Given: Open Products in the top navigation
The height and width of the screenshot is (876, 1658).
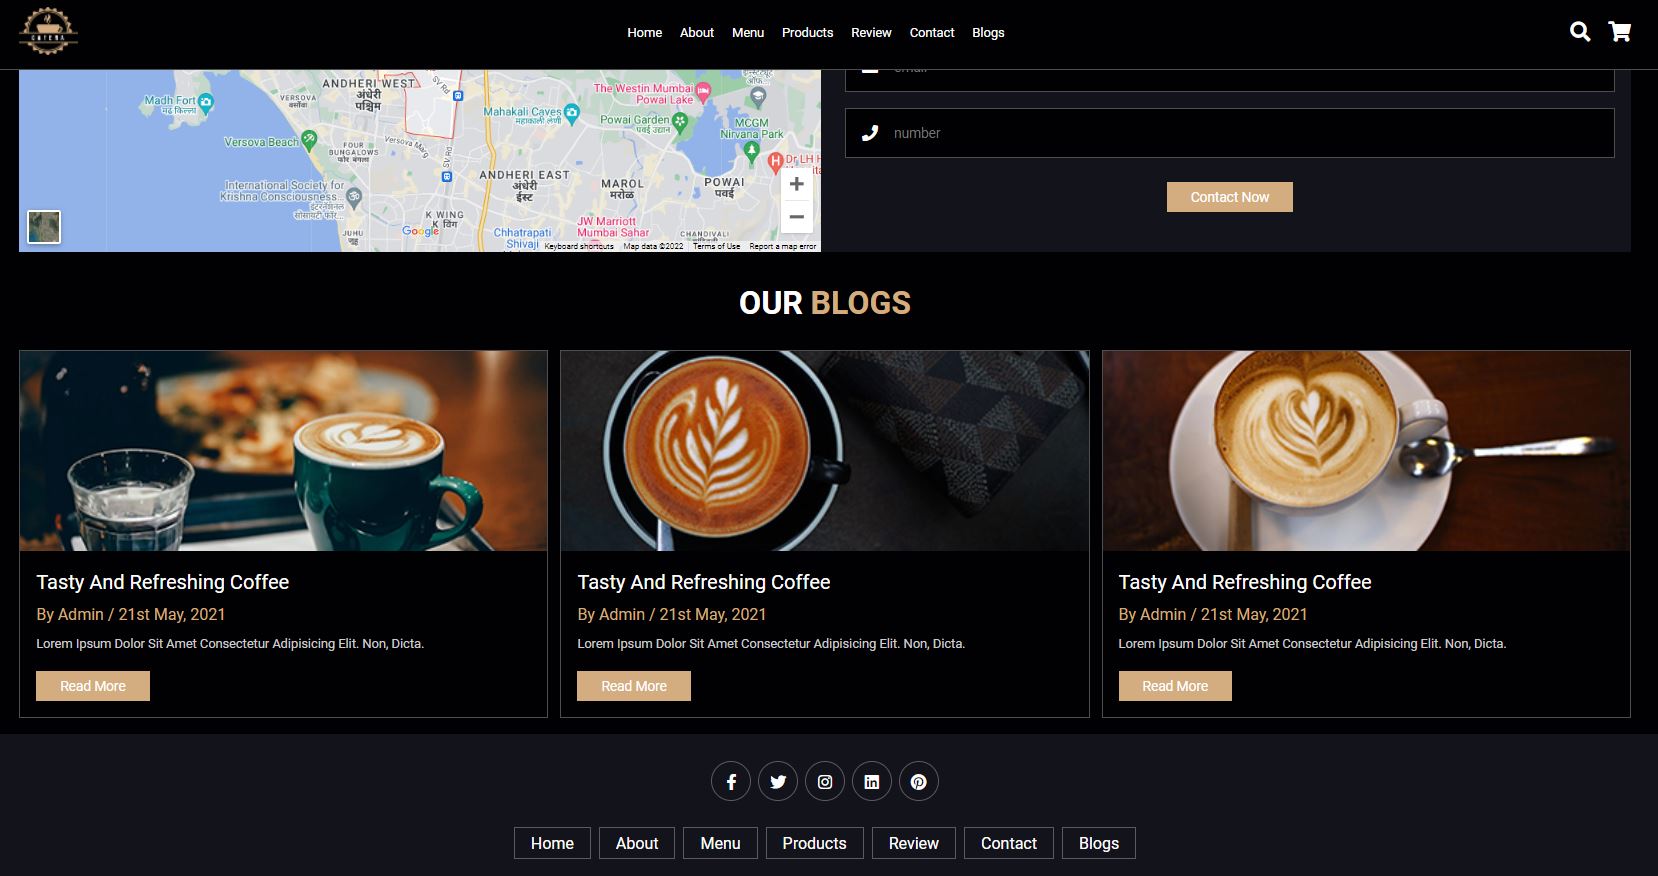Looking at the screenshot, I should (807, 33).
